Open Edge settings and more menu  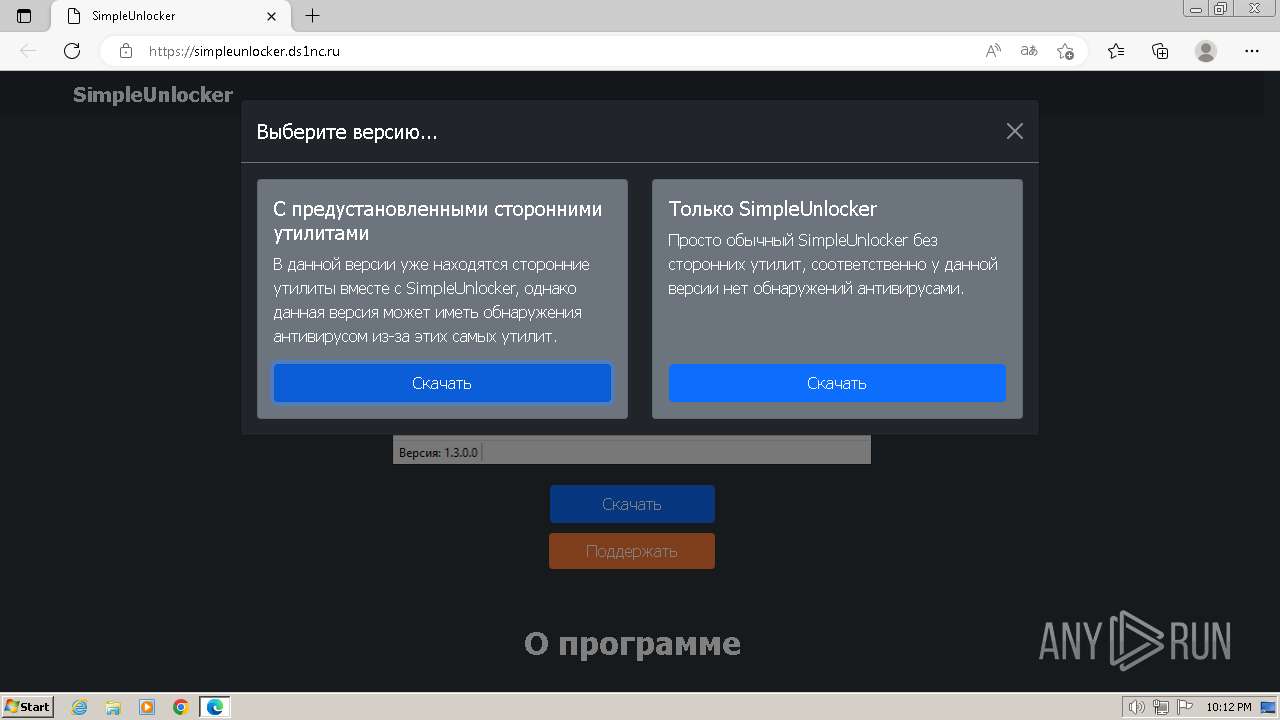(x=1252, y=51)
